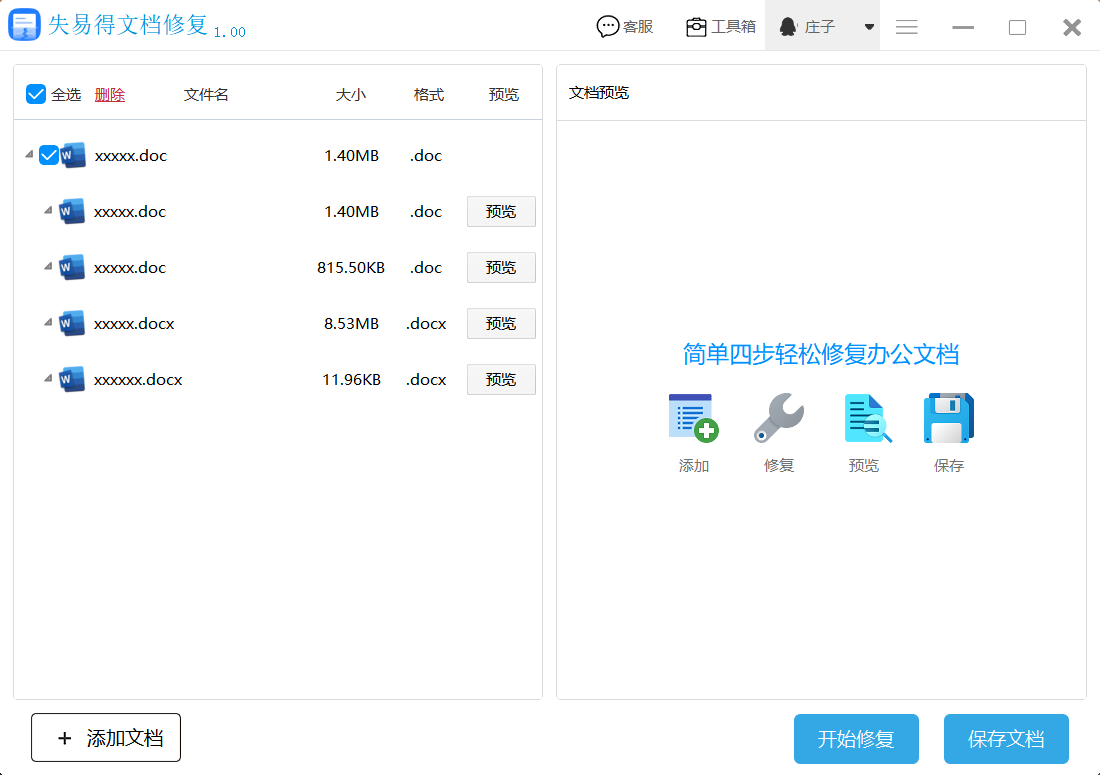The width and height of the screenshot is (1100, 775).
Task: Click Word icon of 11.96KB docx file
Action: [x=72, y=379]
